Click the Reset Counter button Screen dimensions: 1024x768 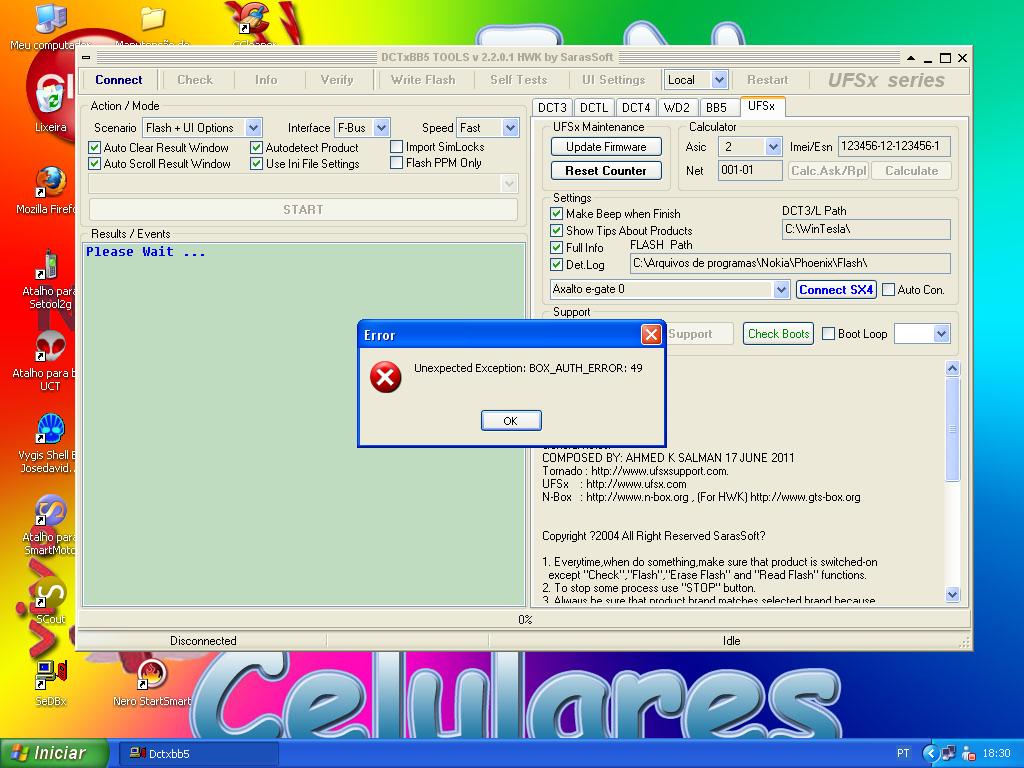[606, 170]
